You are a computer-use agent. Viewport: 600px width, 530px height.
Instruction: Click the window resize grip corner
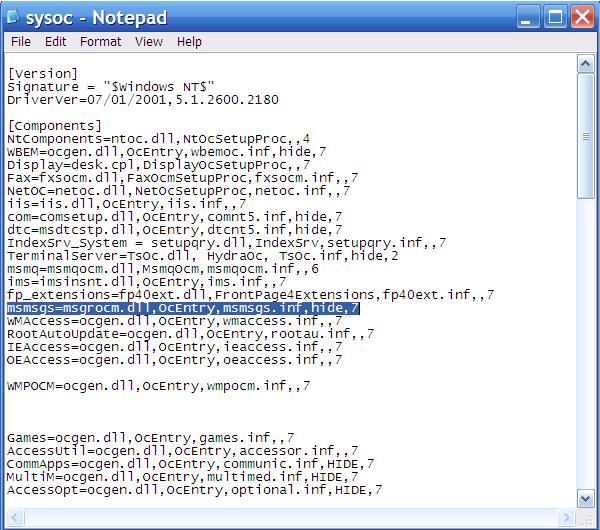[x=585, y=518]
